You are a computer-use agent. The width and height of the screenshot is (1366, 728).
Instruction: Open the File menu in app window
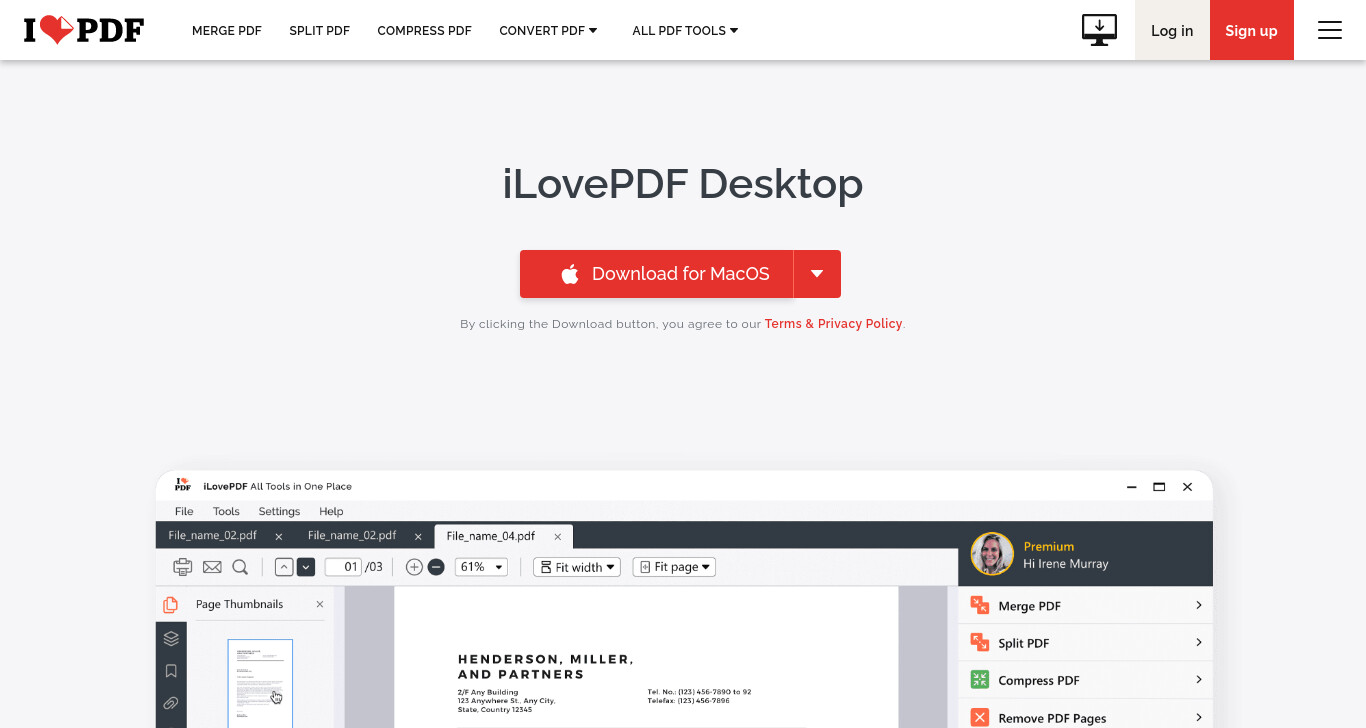pyautogui.click(x=184, y=511)
